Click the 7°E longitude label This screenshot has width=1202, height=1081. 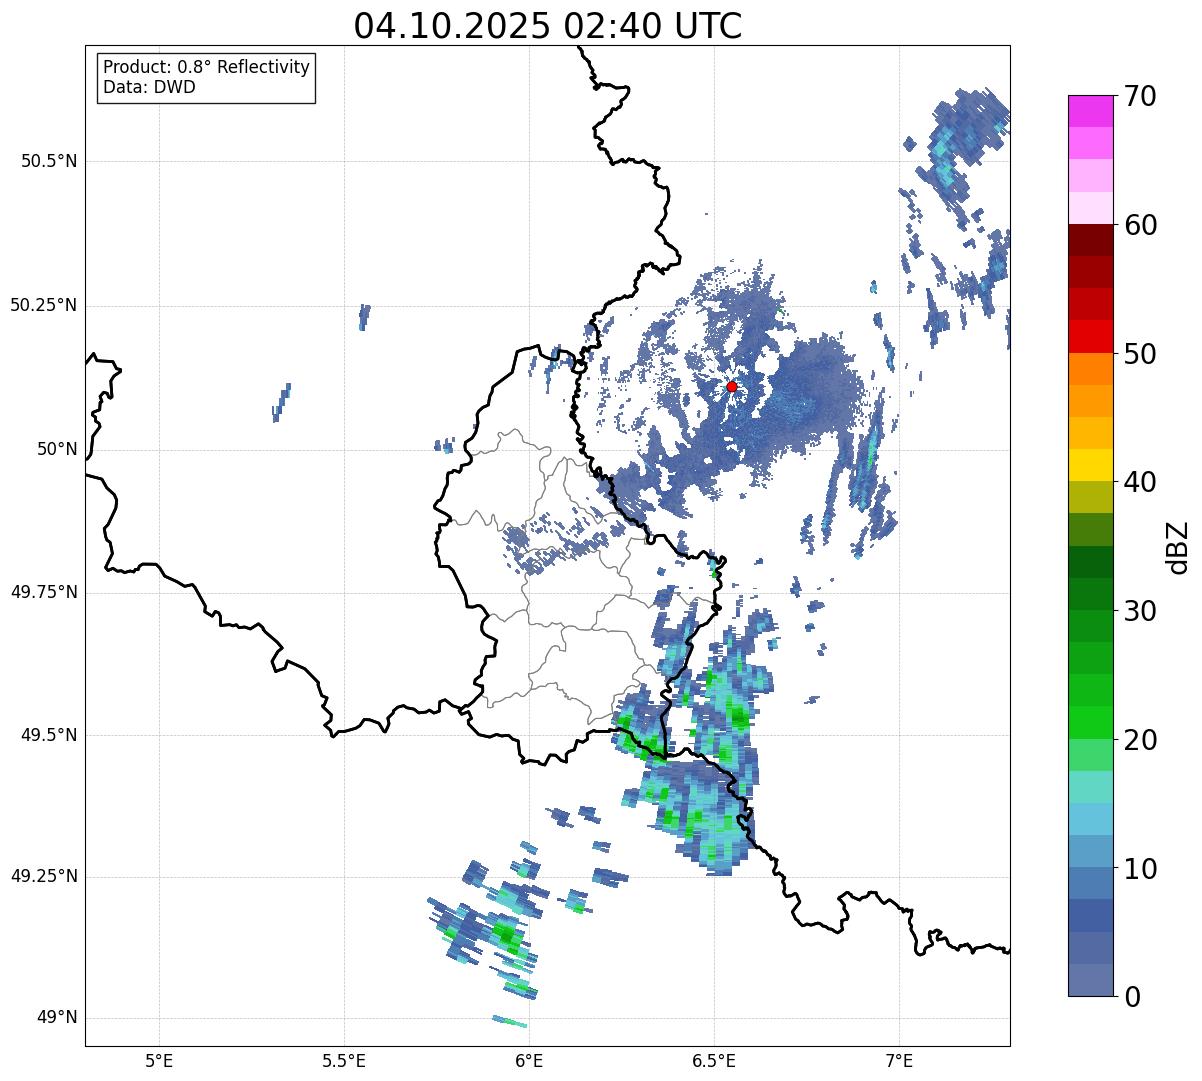pos(899,1060)
